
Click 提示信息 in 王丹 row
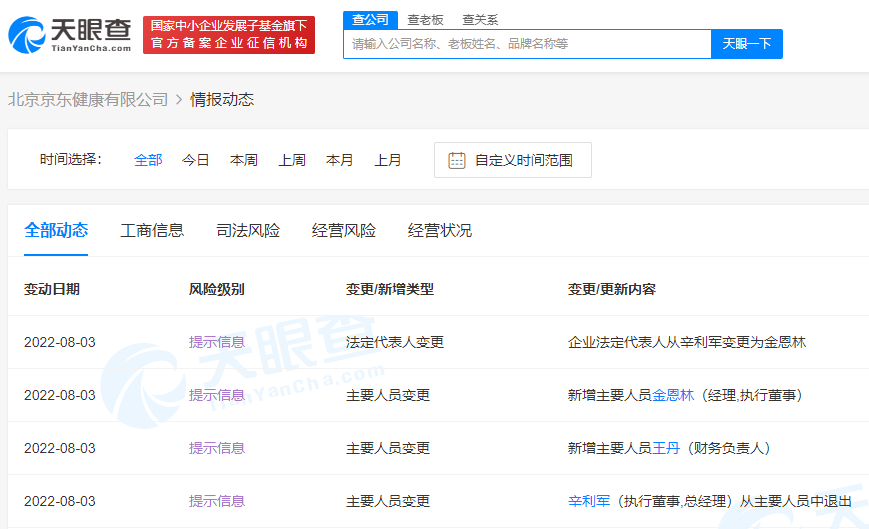[217, 448]
